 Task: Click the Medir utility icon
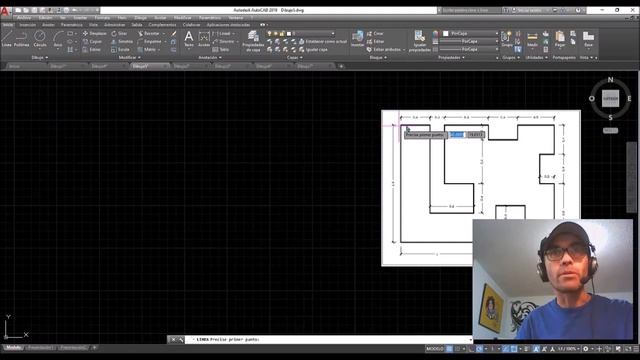click(532, 39)
